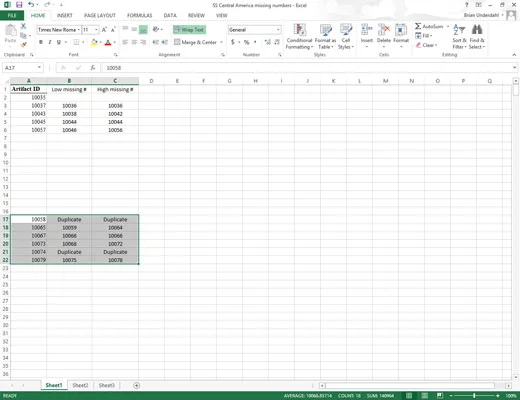Open the font color red A swatch
Screen dimensions: 520x400
tap(108, 42)
